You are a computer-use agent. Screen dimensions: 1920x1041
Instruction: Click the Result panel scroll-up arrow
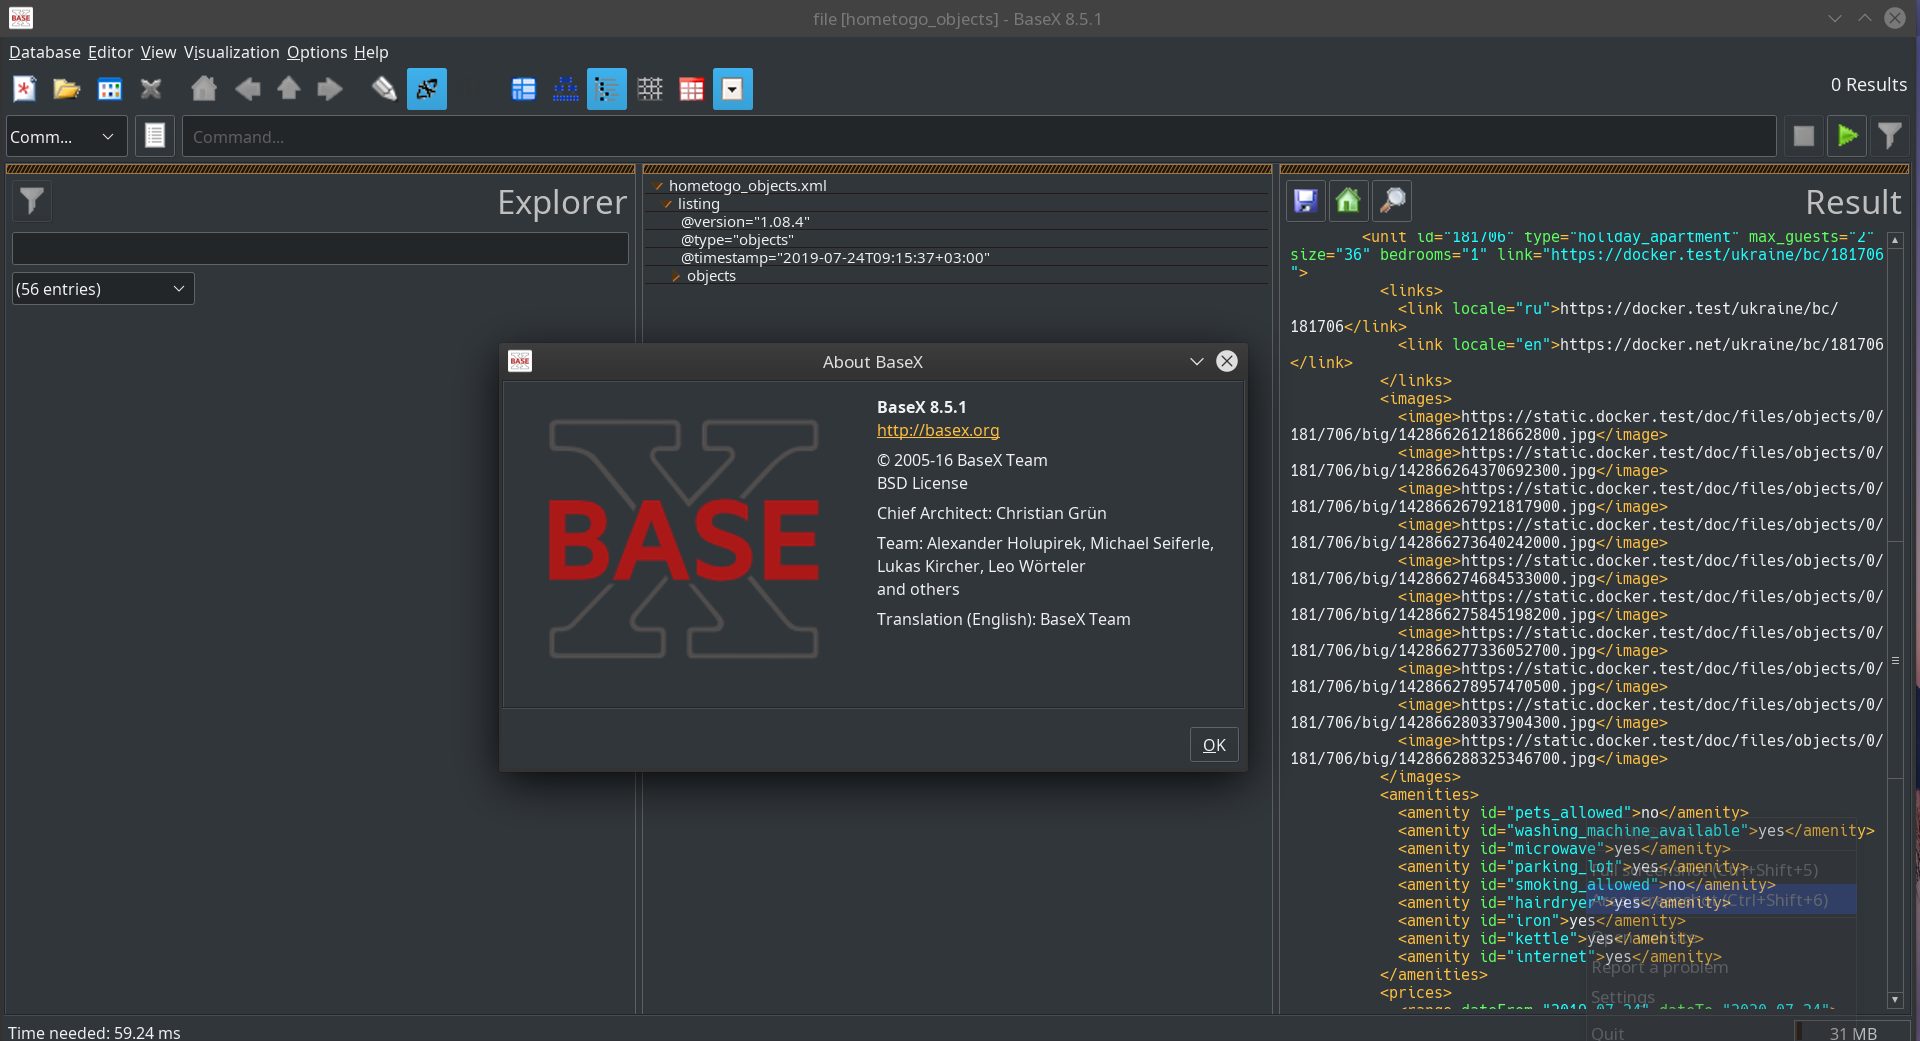(1895, 241)
